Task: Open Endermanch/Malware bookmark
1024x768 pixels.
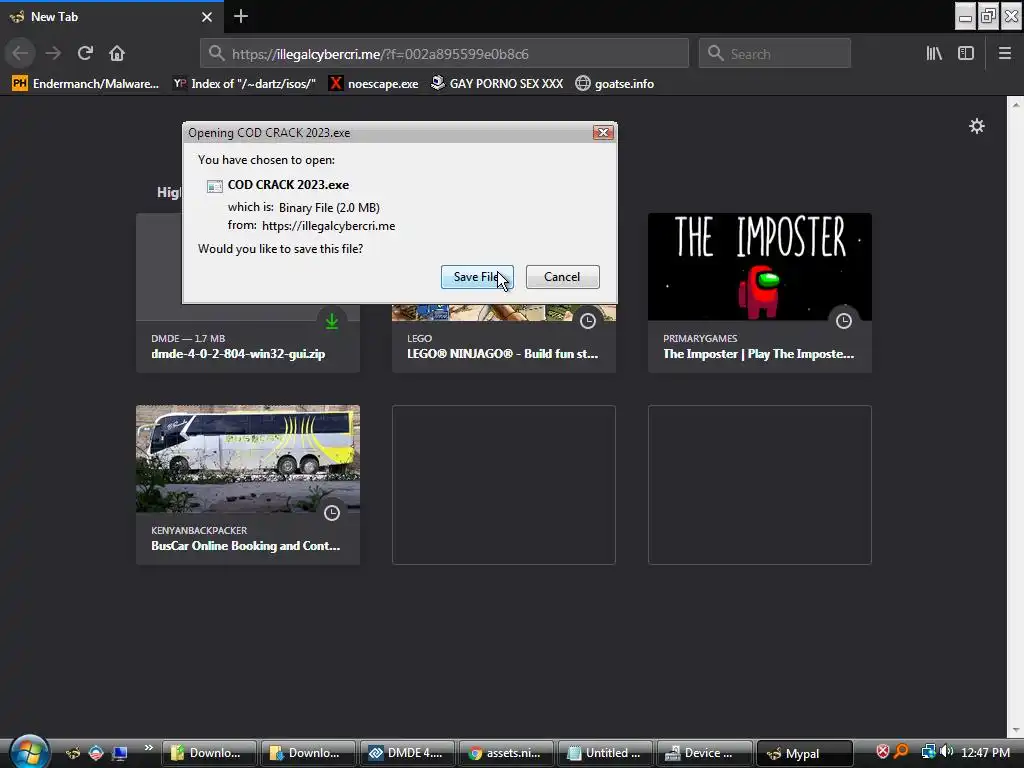Action: [85, 84]
